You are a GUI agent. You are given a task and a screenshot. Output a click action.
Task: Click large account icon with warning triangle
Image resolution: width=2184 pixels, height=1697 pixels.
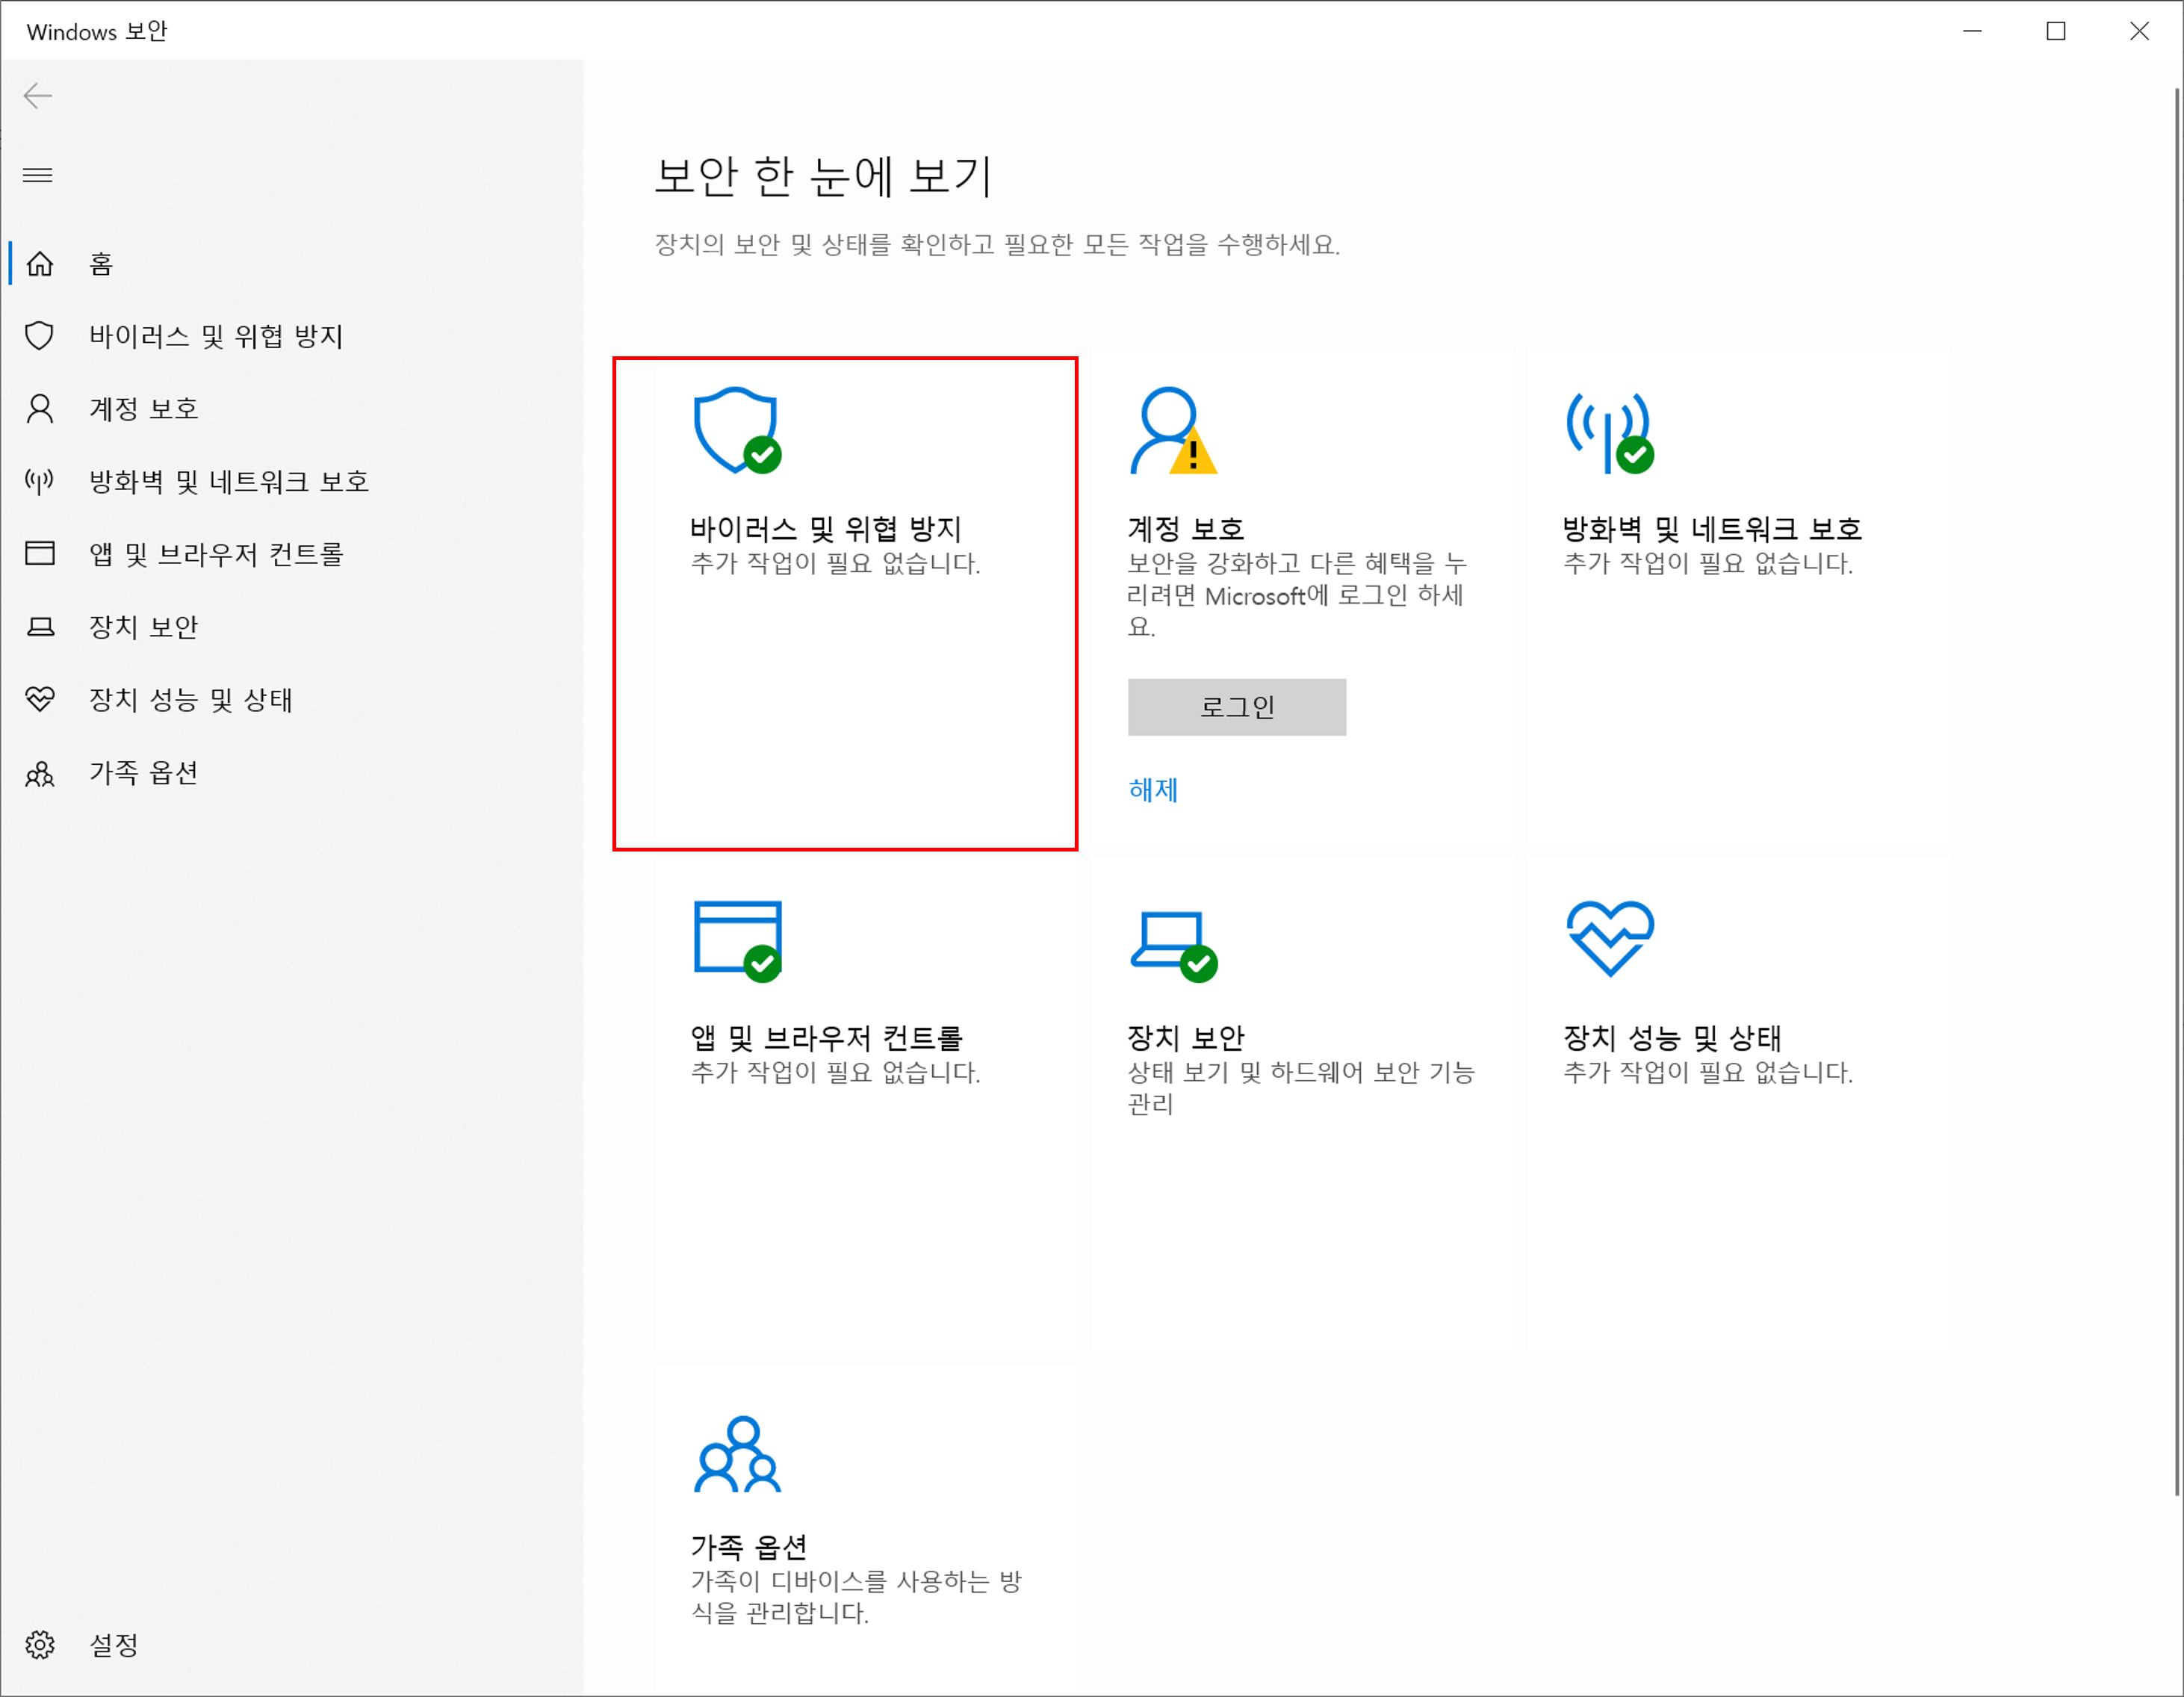(1173, 431)
